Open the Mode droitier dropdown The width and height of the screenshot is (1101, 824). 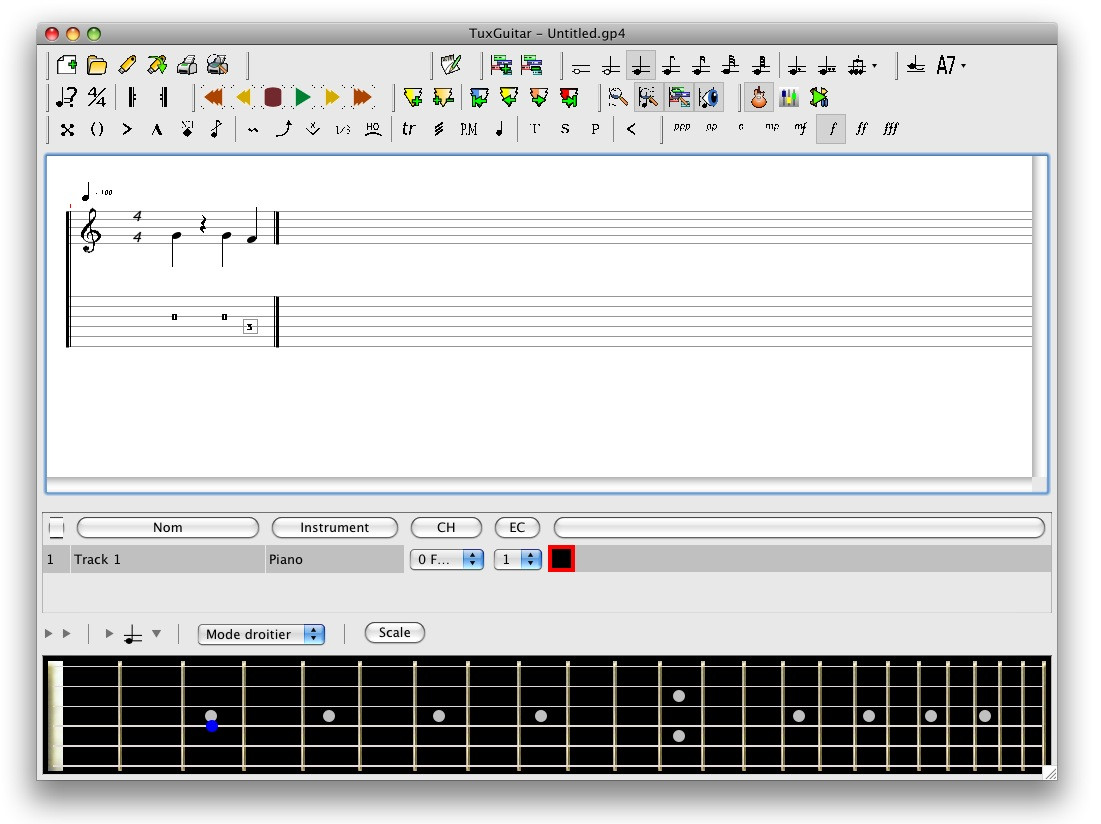[261, 633]
